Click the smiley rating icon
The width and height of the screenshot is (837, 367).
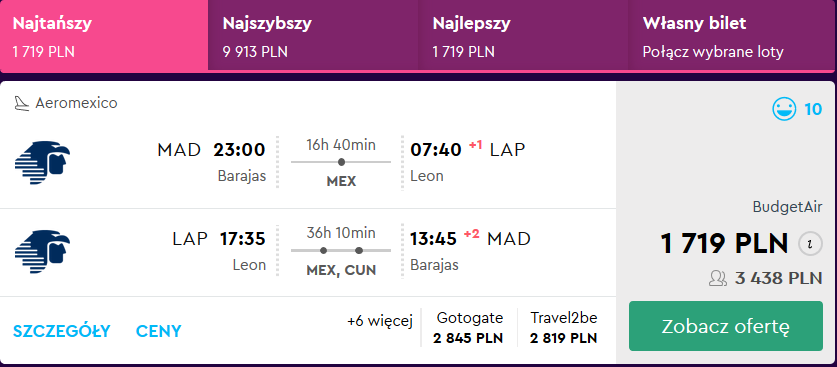[x=784, y=109]
